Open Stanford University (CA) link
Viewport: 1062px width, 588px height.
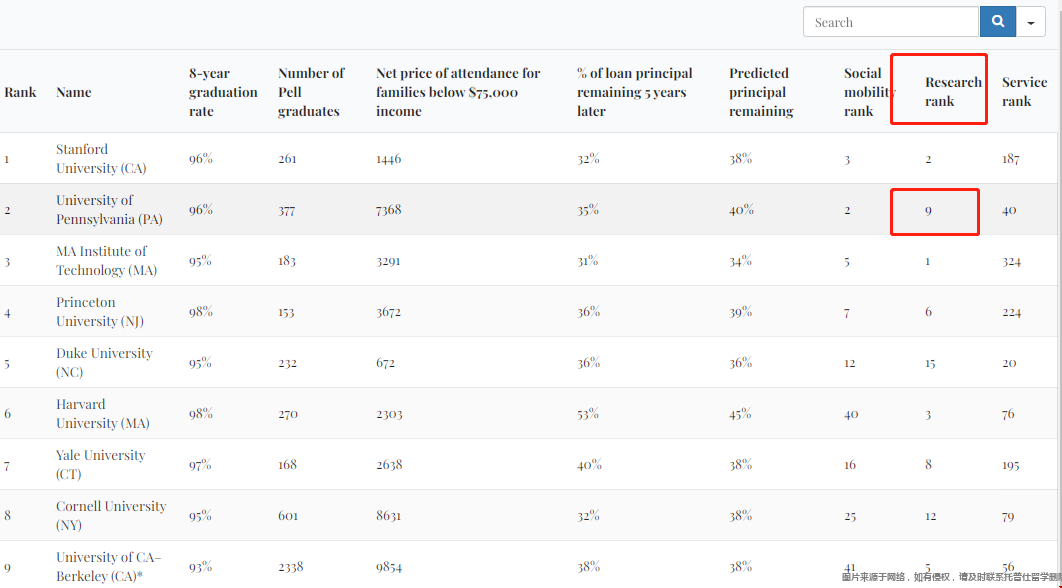coord(100,159)
